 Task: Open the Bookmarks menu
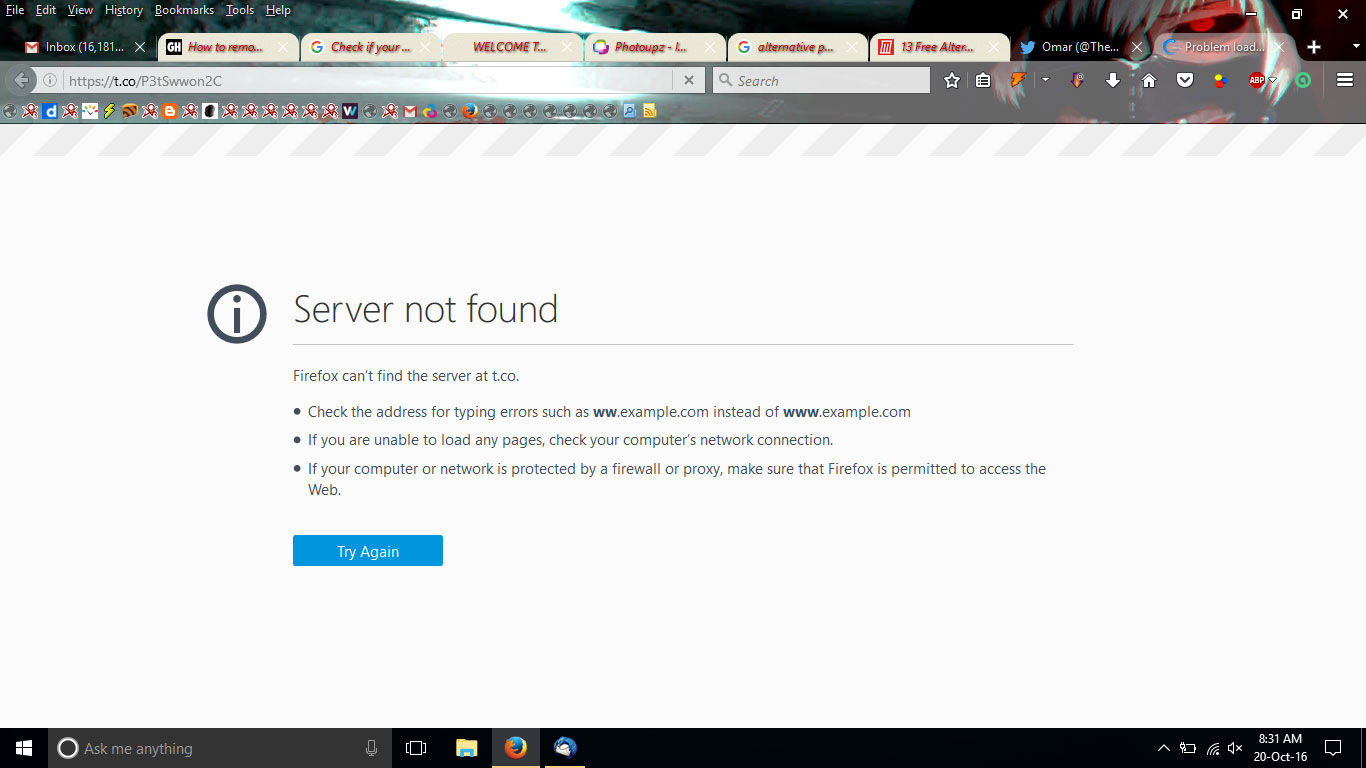pos(184,10)
